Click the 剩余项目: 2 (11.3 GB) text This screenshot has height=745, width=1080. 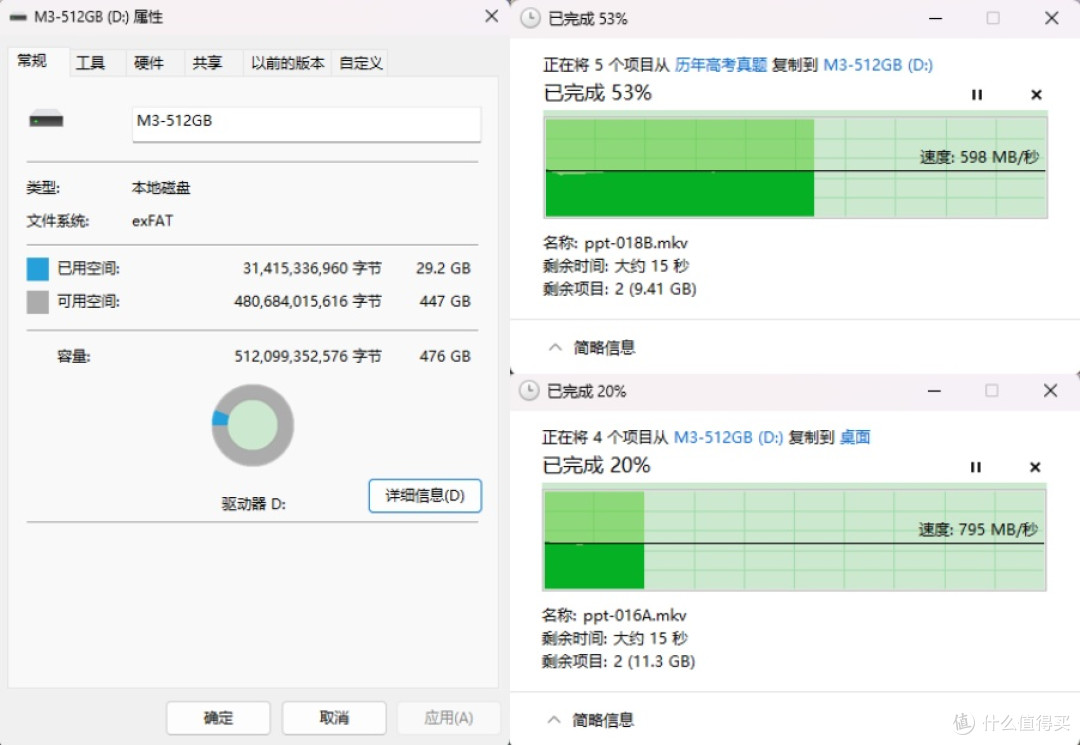pyautogui.click(x=619, y=661)
